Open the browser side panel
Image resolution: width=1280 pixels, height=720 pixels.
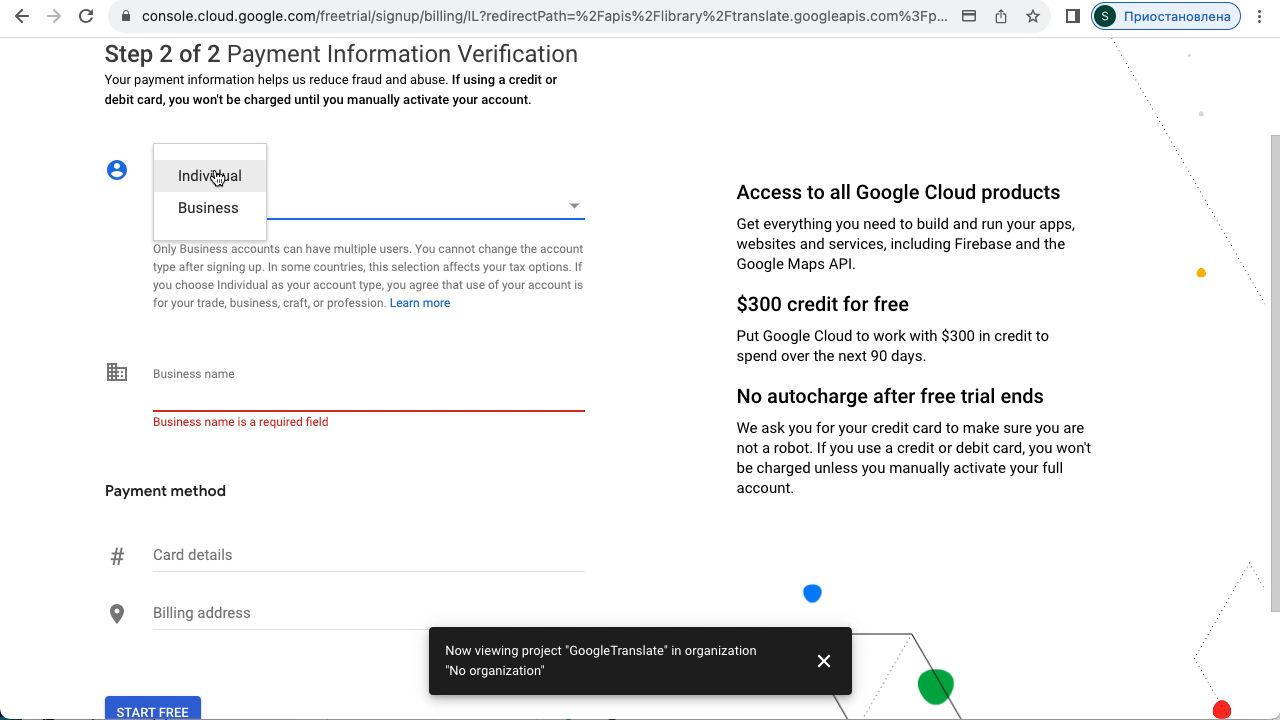1072,16
